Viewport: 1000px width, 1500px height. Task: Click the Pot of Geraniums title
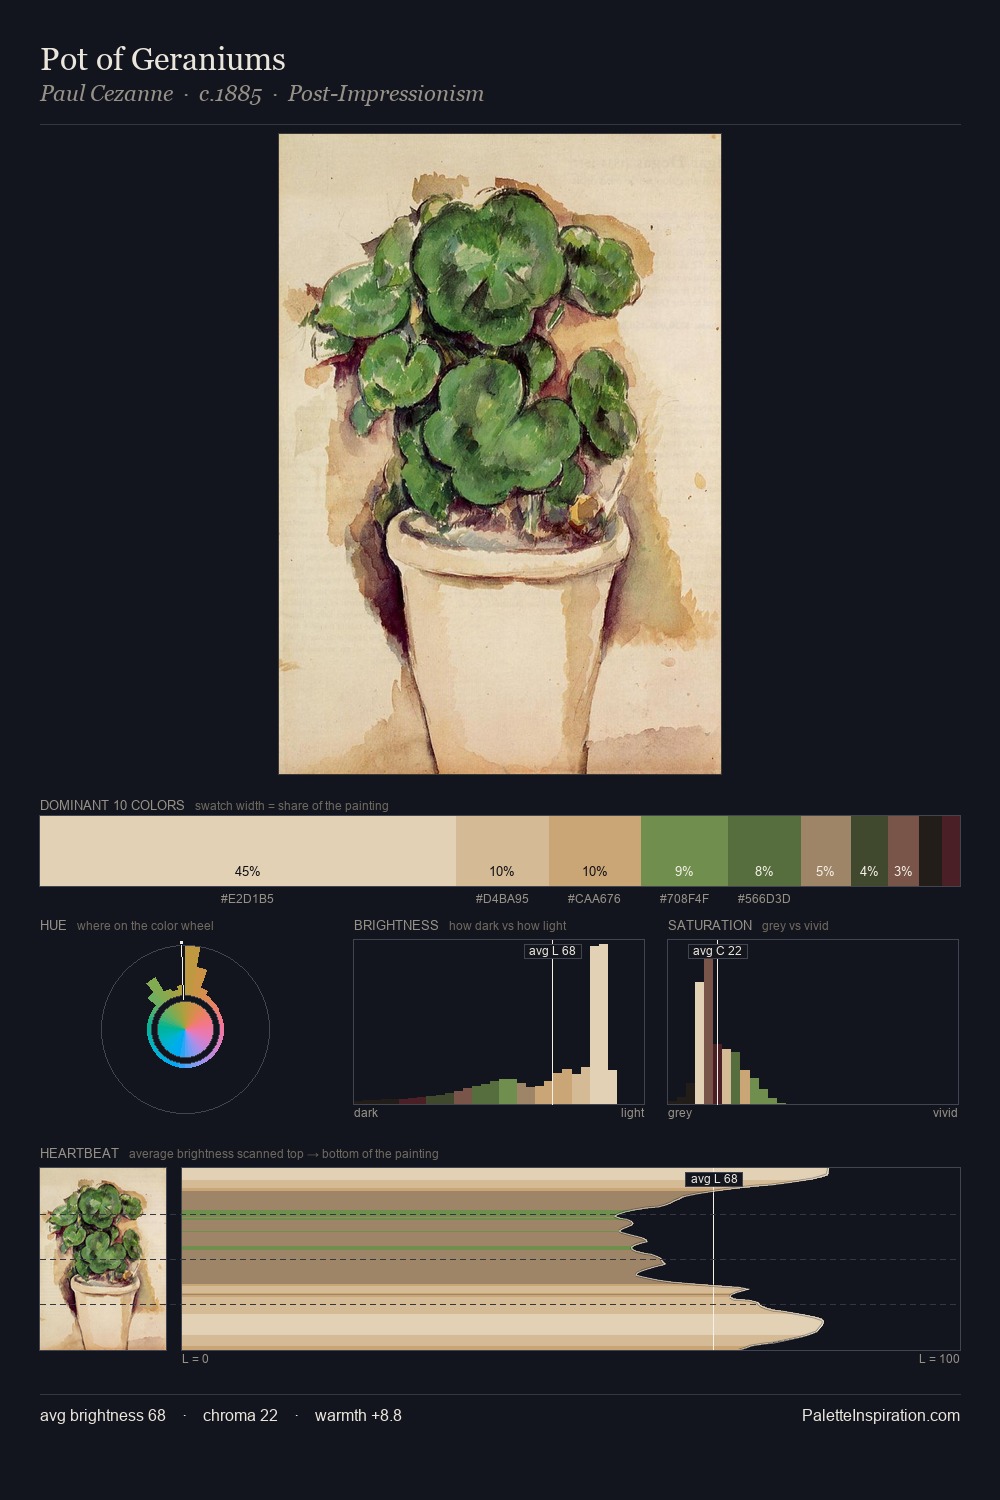pyautogui.click(x=163, y=59)
